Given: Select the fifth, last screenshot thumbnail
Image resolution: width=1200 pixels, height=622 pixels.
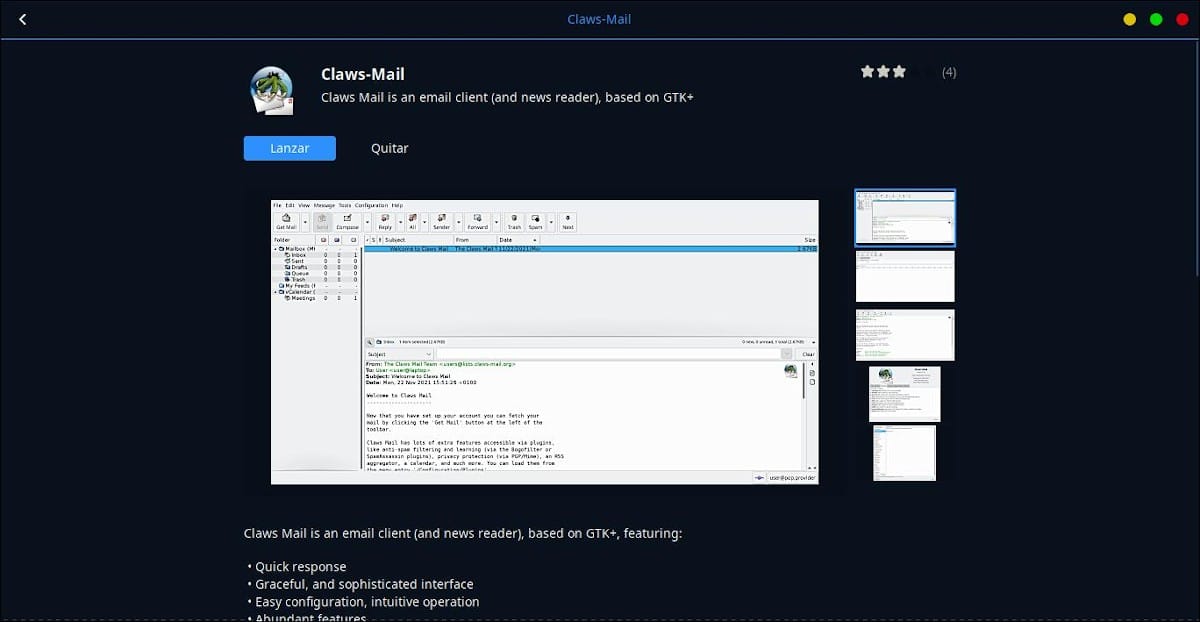Looking at the screenshot, I should (x=905, y=452).
